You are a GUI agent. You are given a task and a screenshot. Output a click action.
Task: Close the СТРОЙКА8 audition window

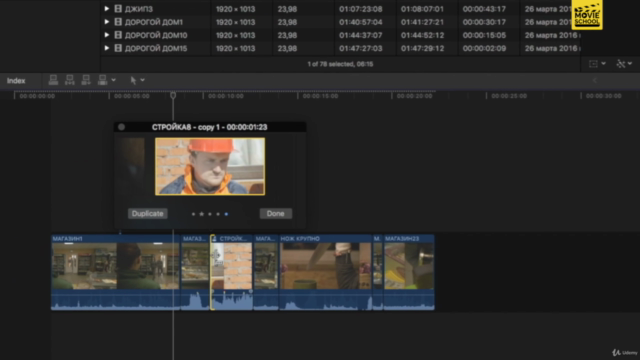(121, 127)
